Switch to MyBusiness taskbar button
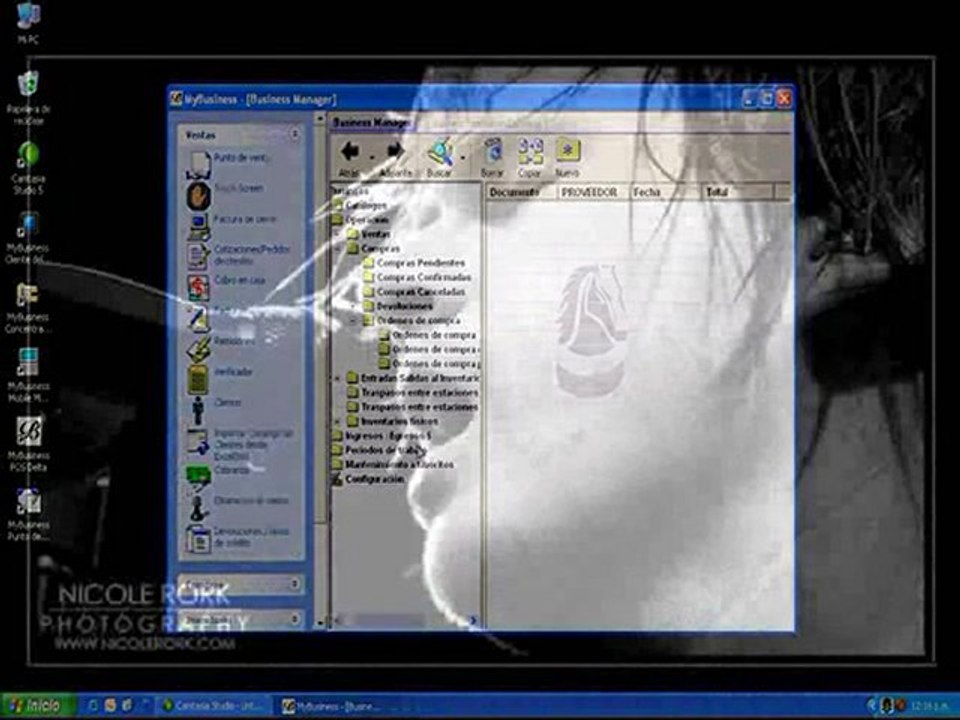Viewport: 960px width, 720px height. [x=335, y=706]
